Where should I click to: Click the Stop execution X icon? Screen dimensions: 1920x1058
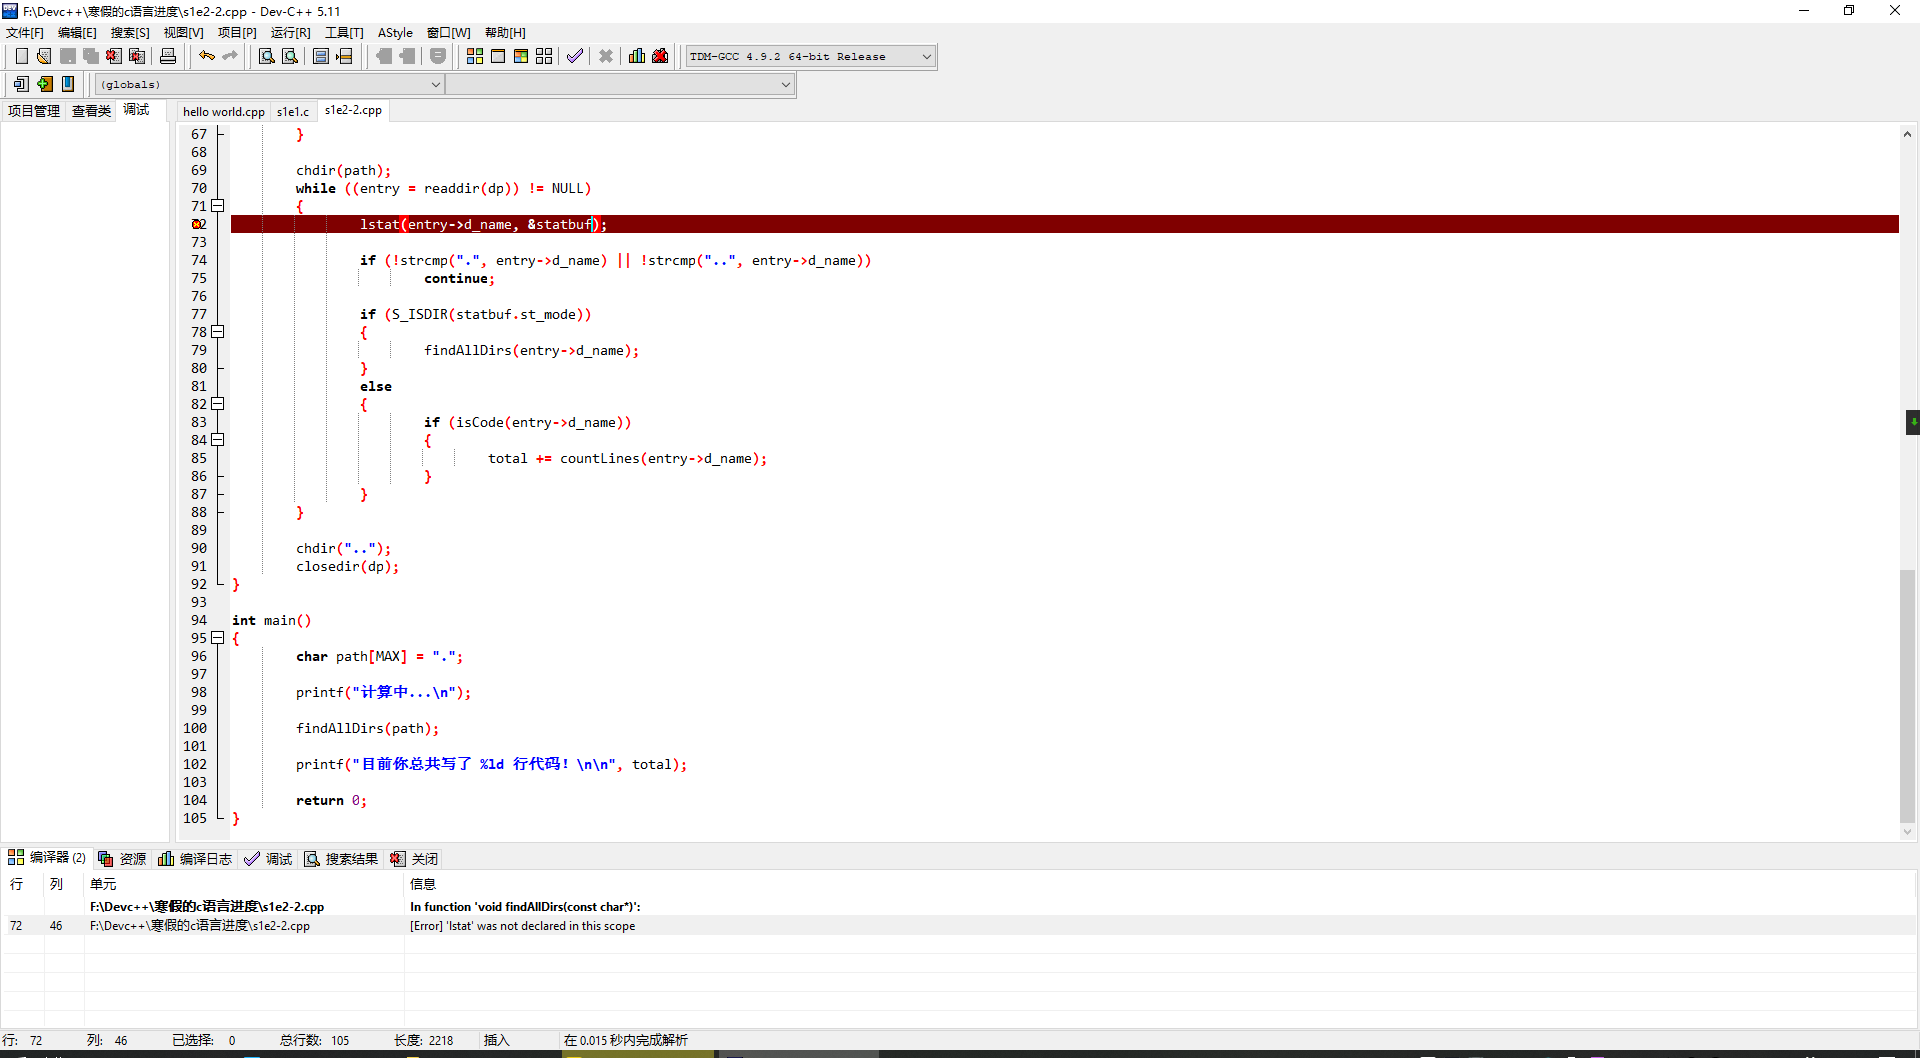tap(606, 56)
